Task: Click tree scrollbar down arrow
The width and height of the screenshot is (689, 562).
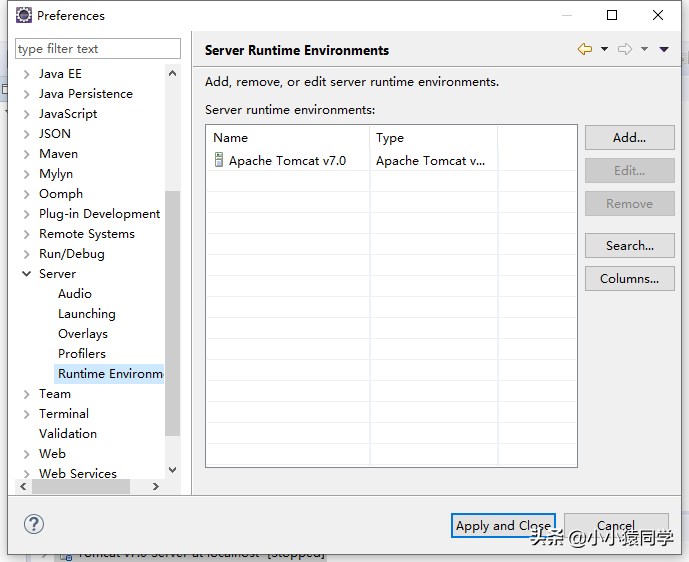Action: 173,470
